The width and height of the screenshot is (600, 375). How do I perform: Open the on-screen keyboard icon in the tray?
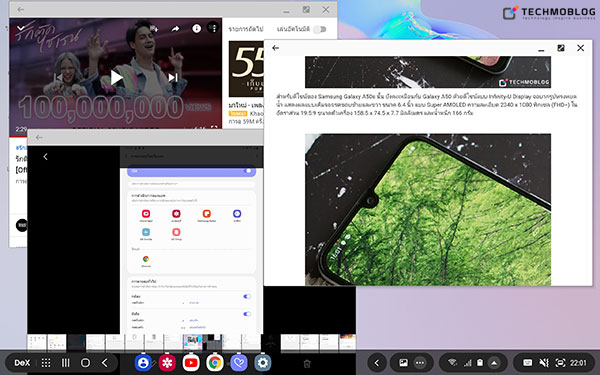[x=527, y=363]
